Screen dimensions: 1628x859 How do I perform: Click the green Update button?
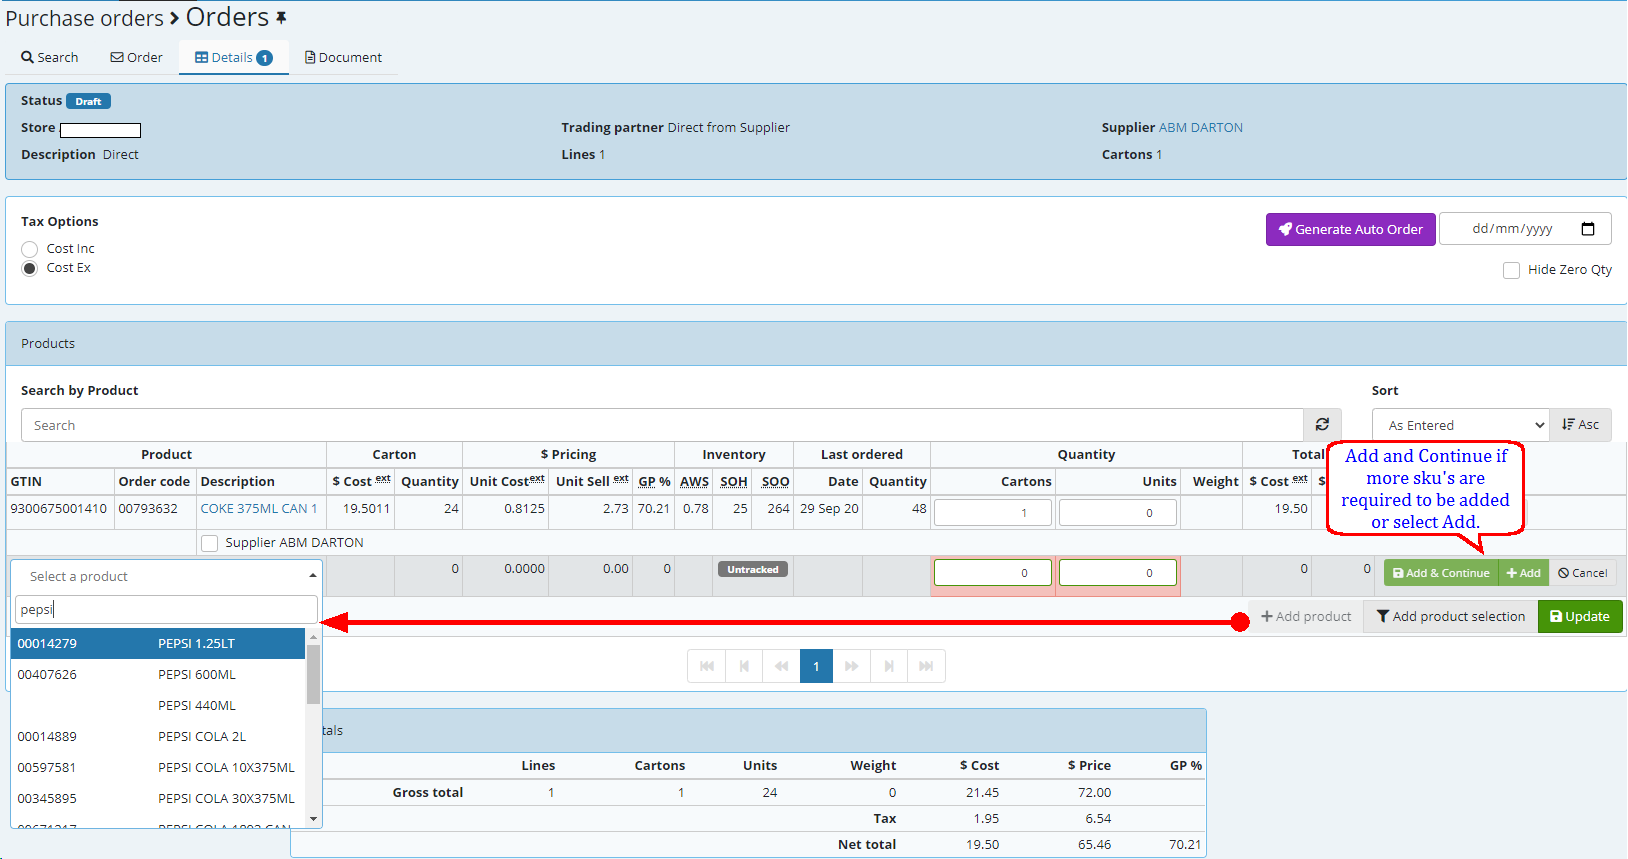click(1580, 617)
